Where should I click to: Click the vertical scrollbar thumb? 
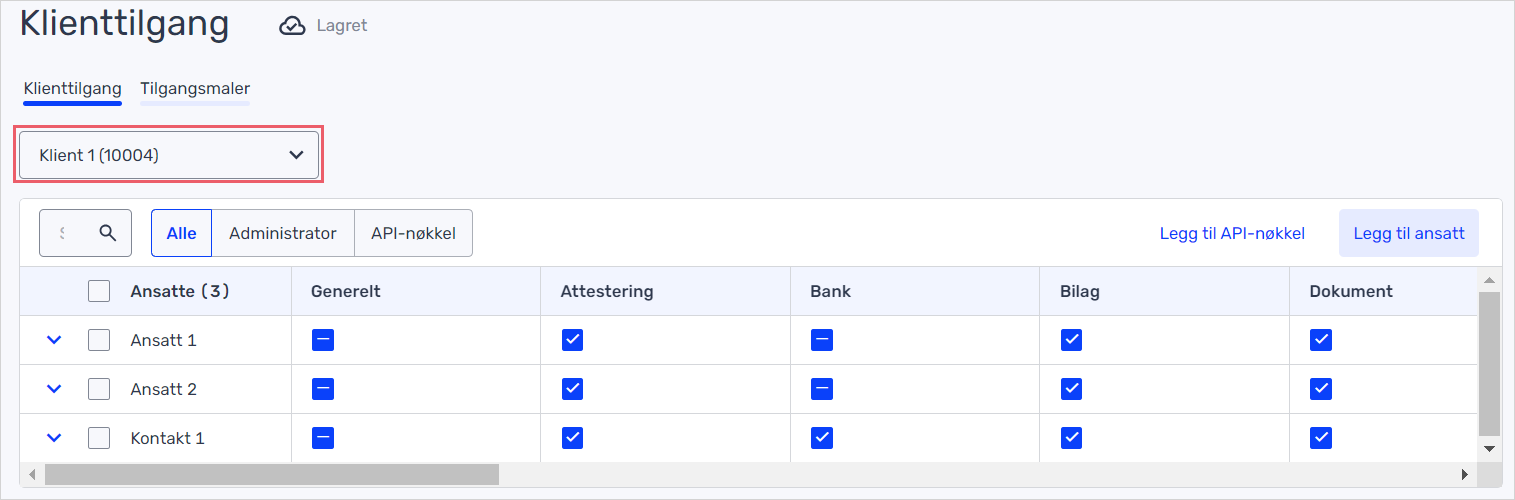1489,365
